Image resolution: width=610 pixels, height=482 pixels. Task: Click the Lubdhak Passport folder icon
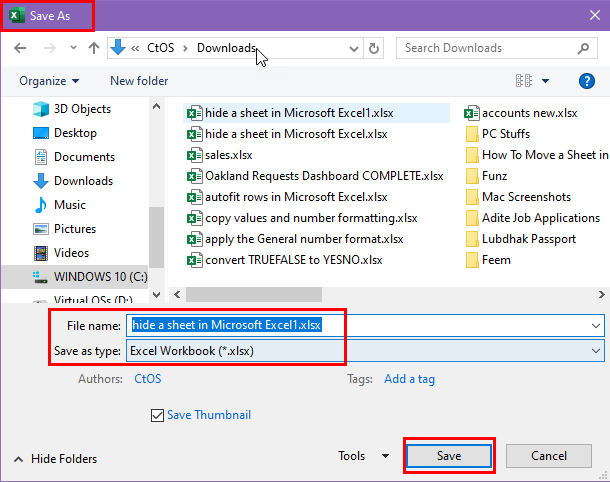pos(472,239)
